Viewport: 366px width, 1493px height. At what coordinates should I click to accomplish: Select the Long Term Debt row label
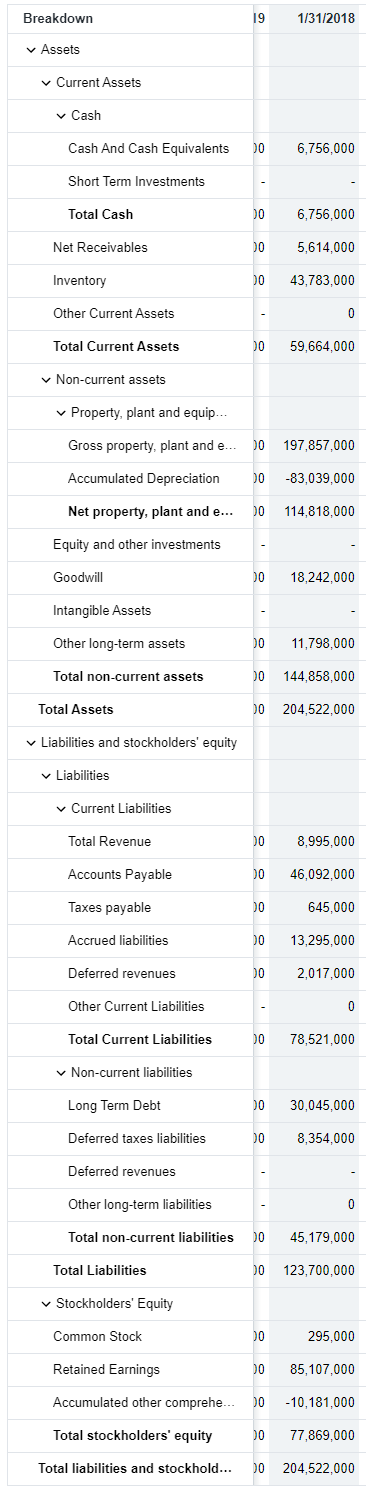click(114, 1105)
